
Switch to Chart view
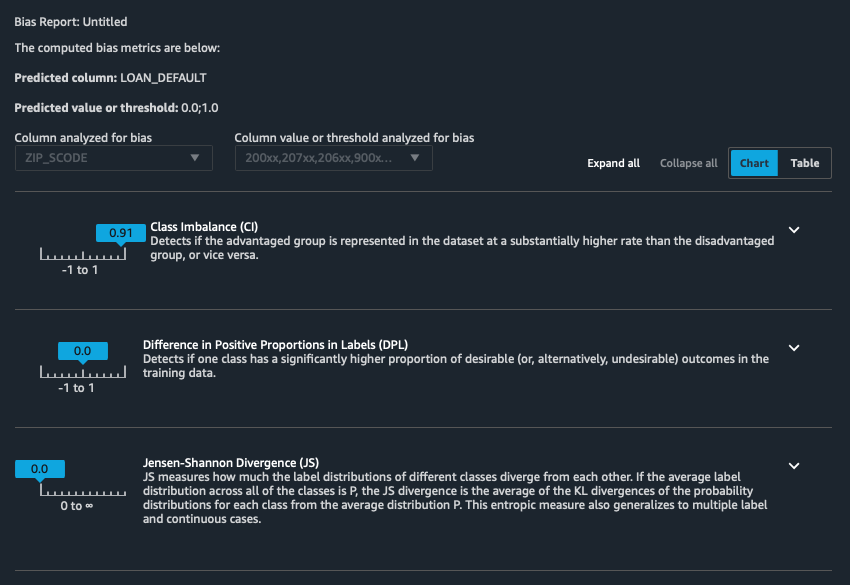(x=754, y=163)
